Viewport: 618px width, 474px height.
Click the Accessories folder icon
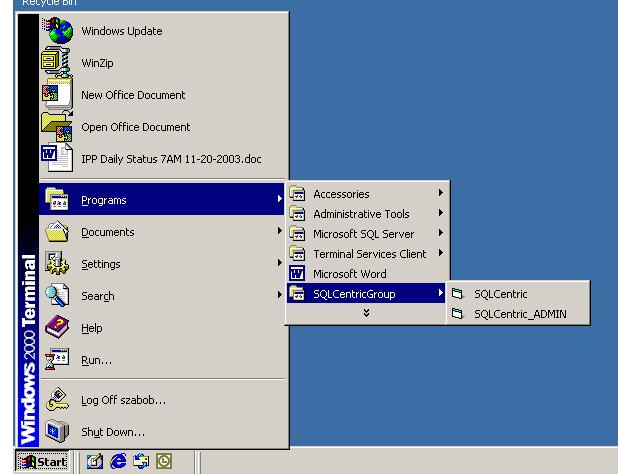(x=297, y=193)
